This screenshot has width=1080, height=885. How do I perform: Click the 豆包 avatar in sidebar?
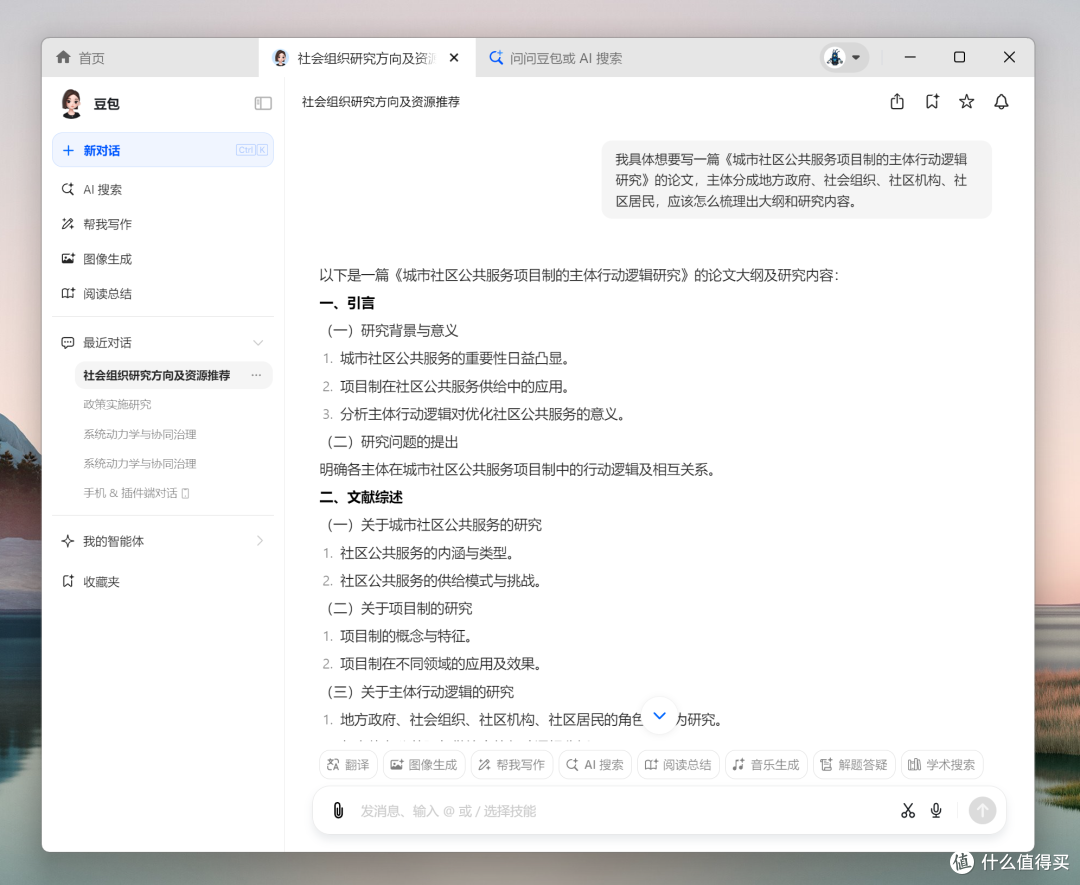coord(72,103)
